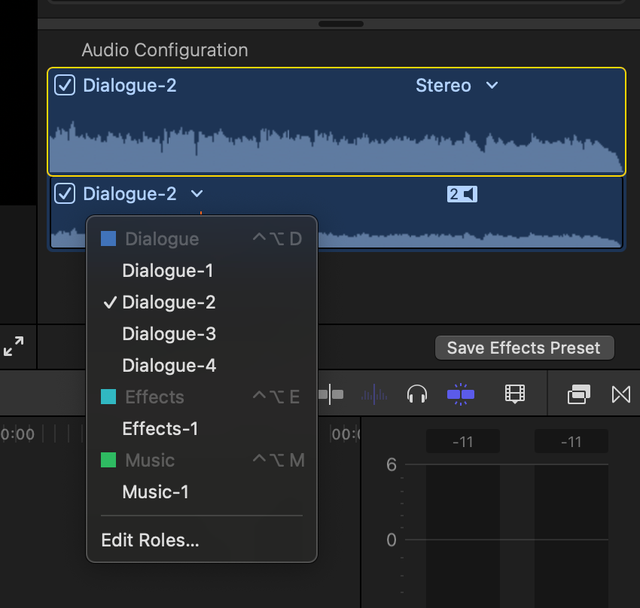
Task: Open the Effects browser icon
Action: (579, 395)
